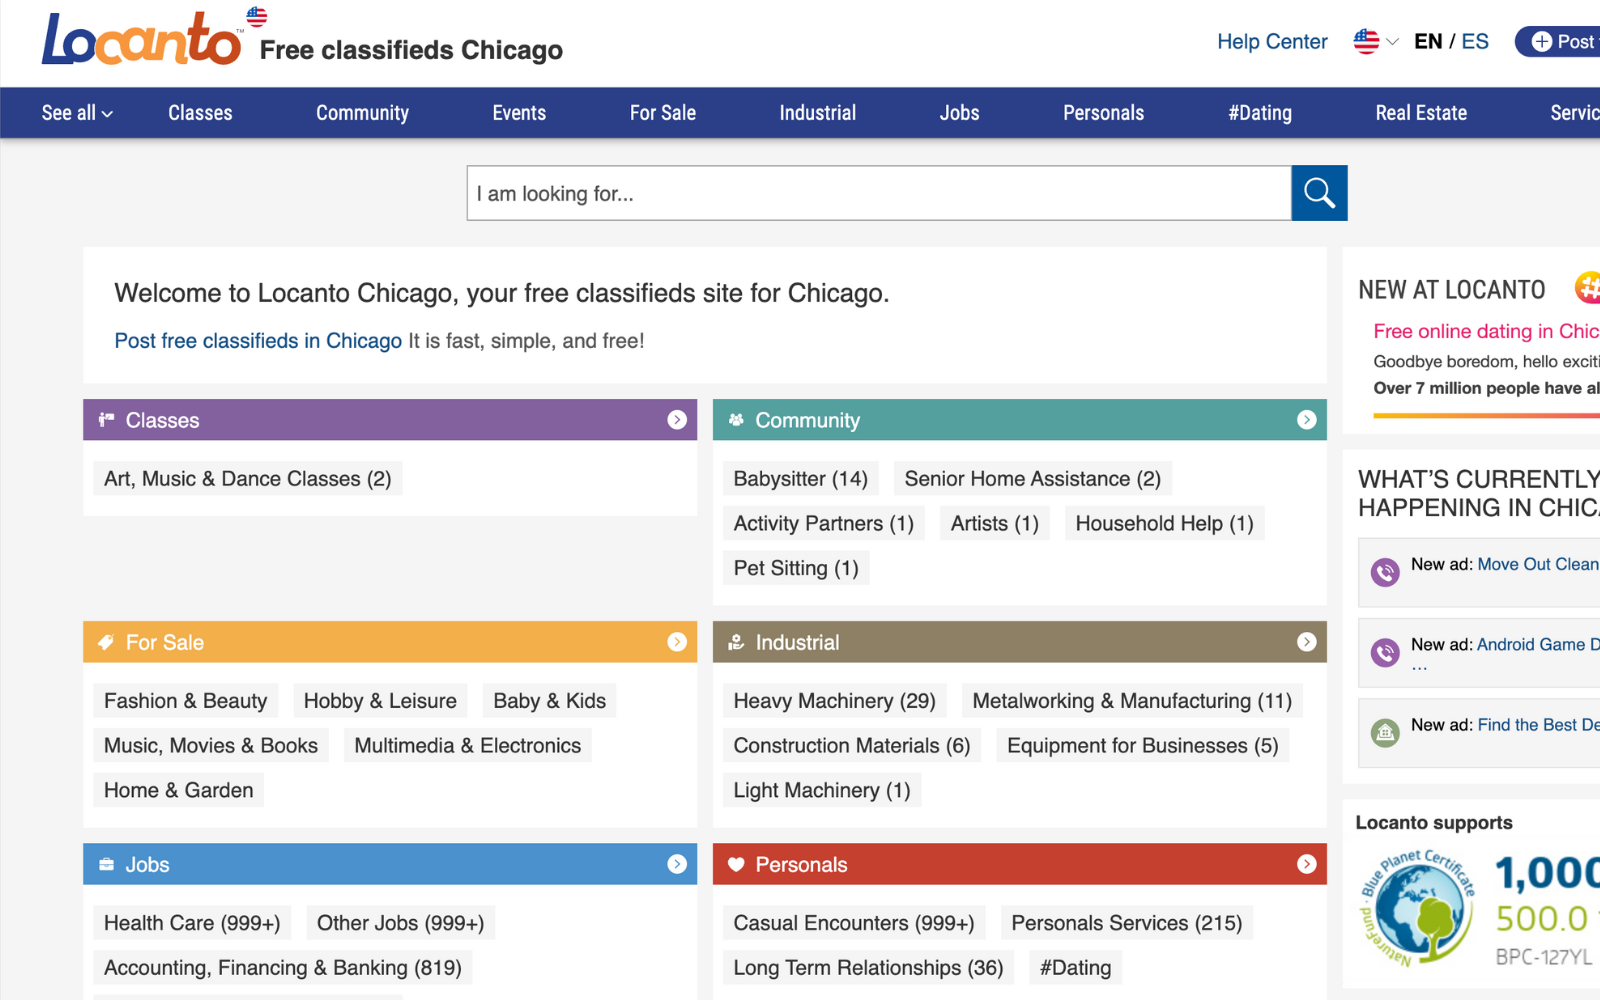The image size is (1600, 1000).
Task: Open Pet Sitting (1) category
Action: (x=796, y=568)
